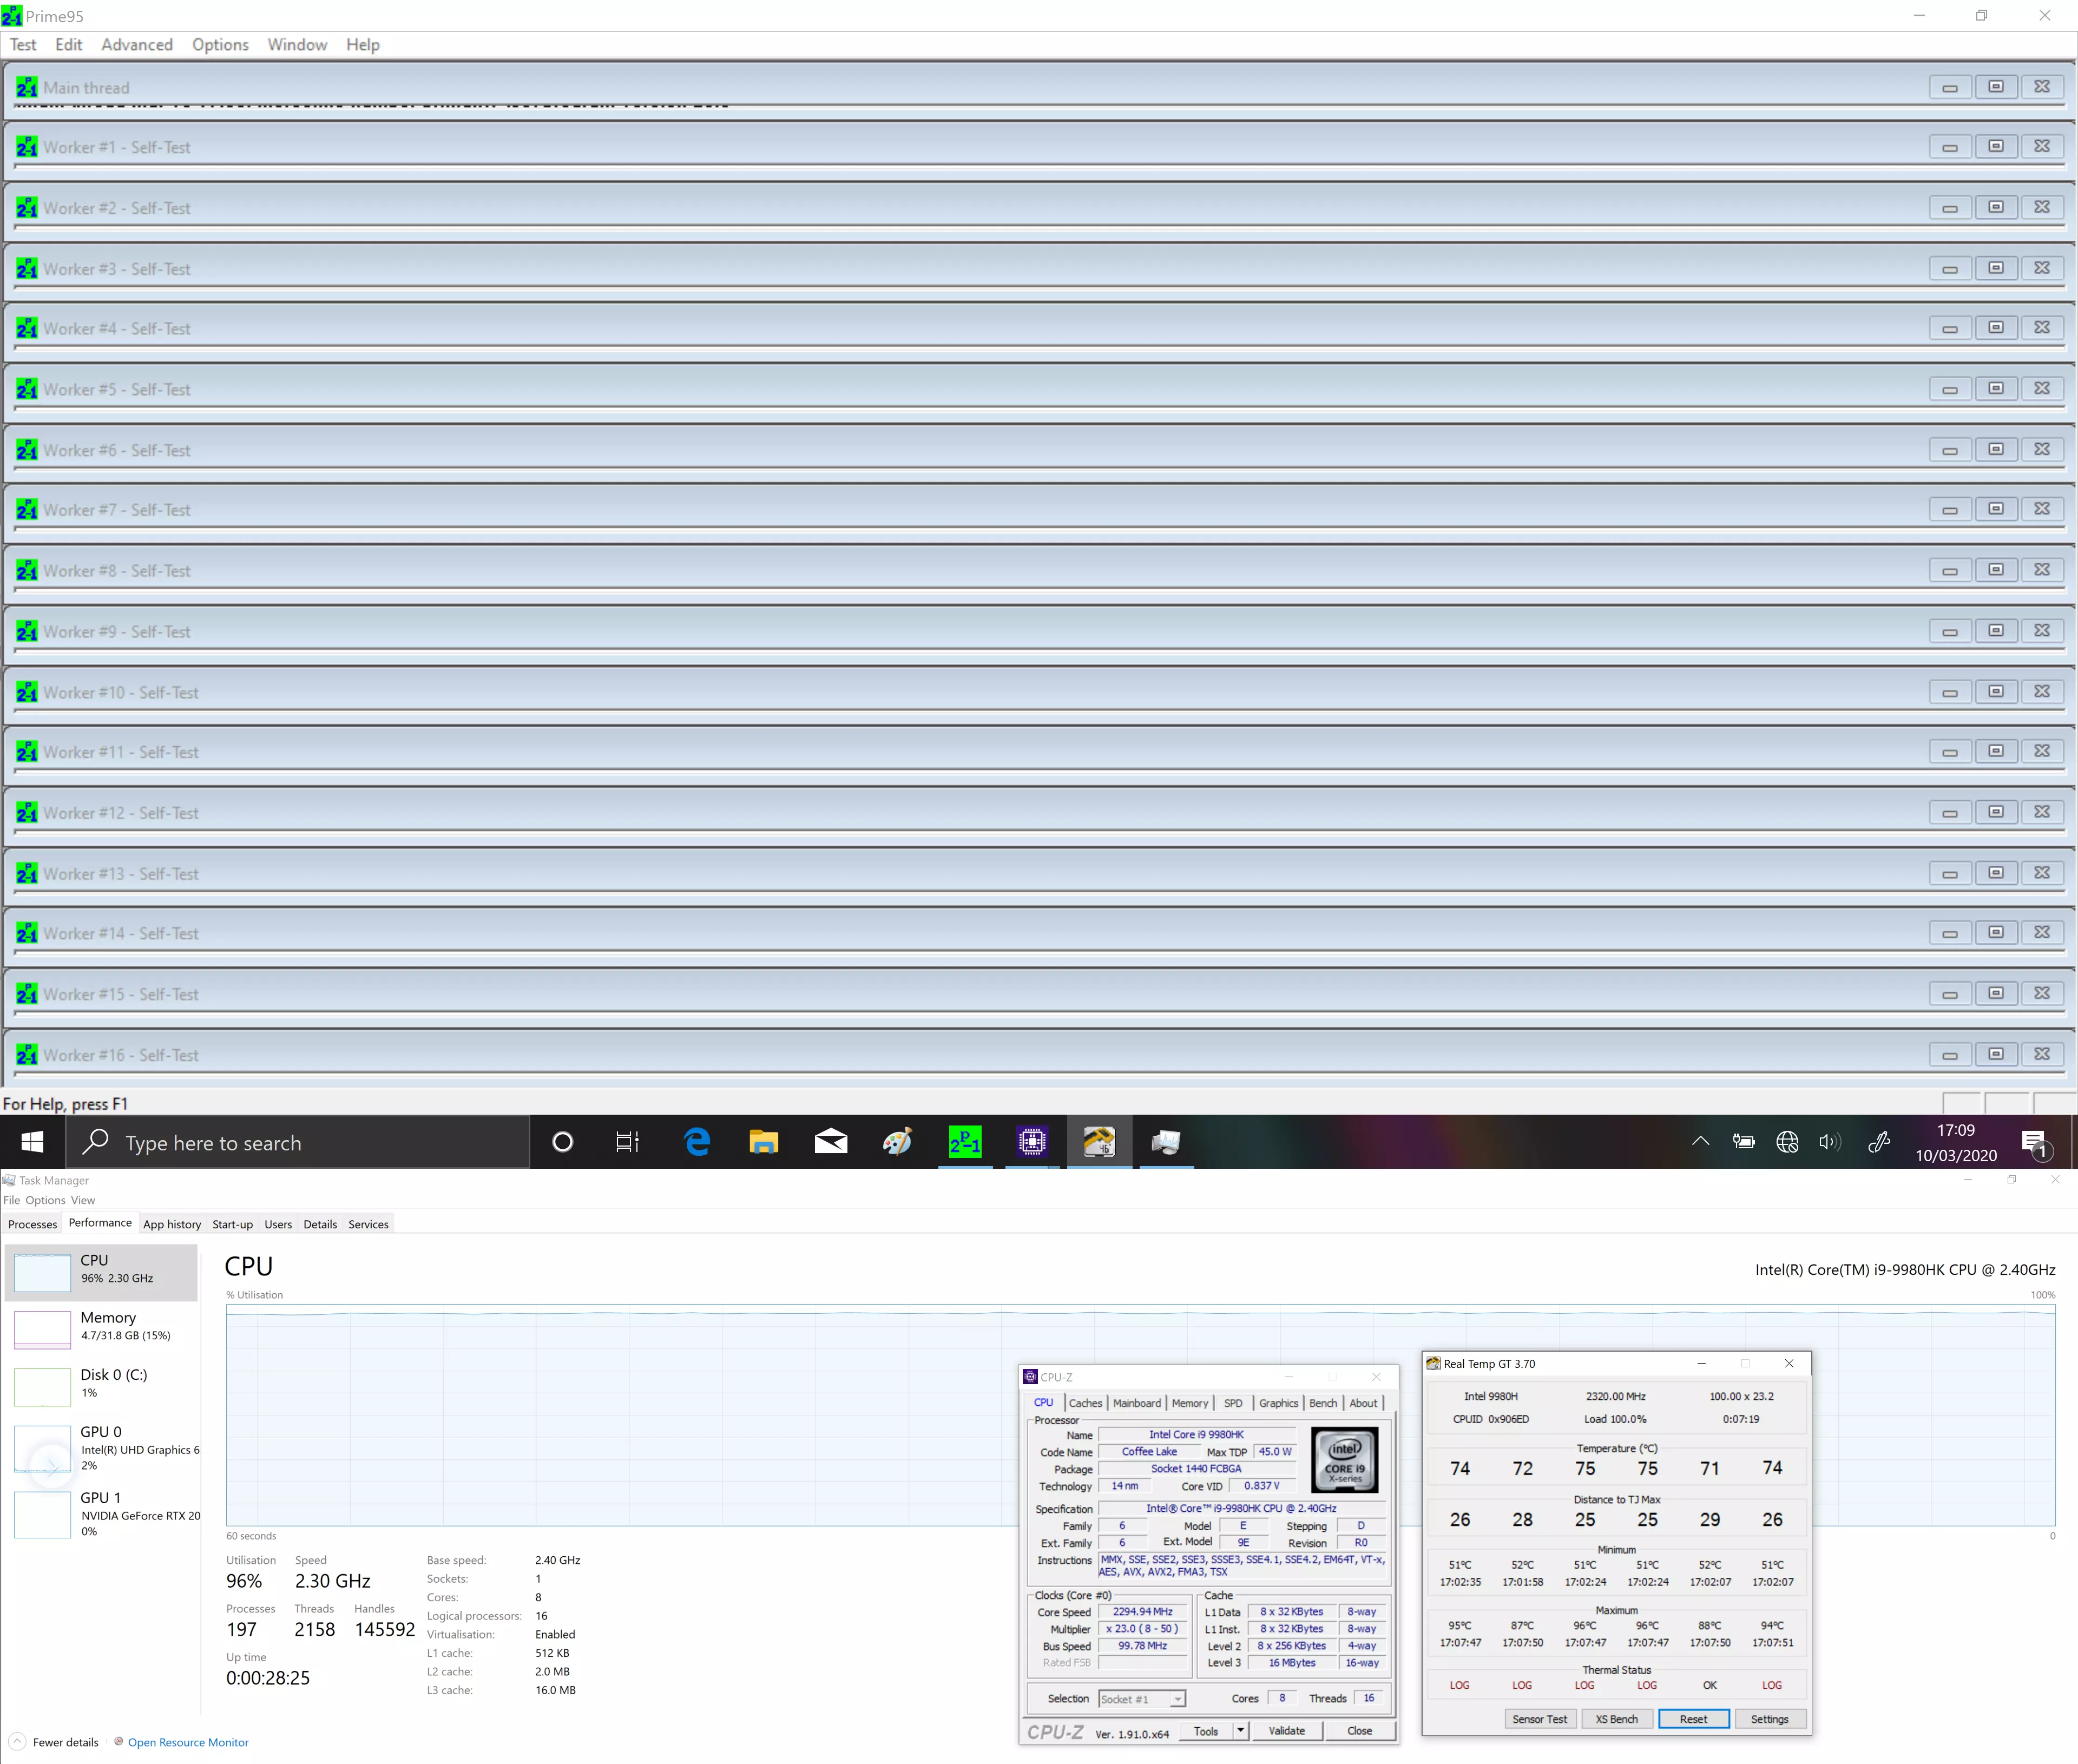Click the Prime95 application icon in the title bar

pyautogui.click(x=12, y=16)
